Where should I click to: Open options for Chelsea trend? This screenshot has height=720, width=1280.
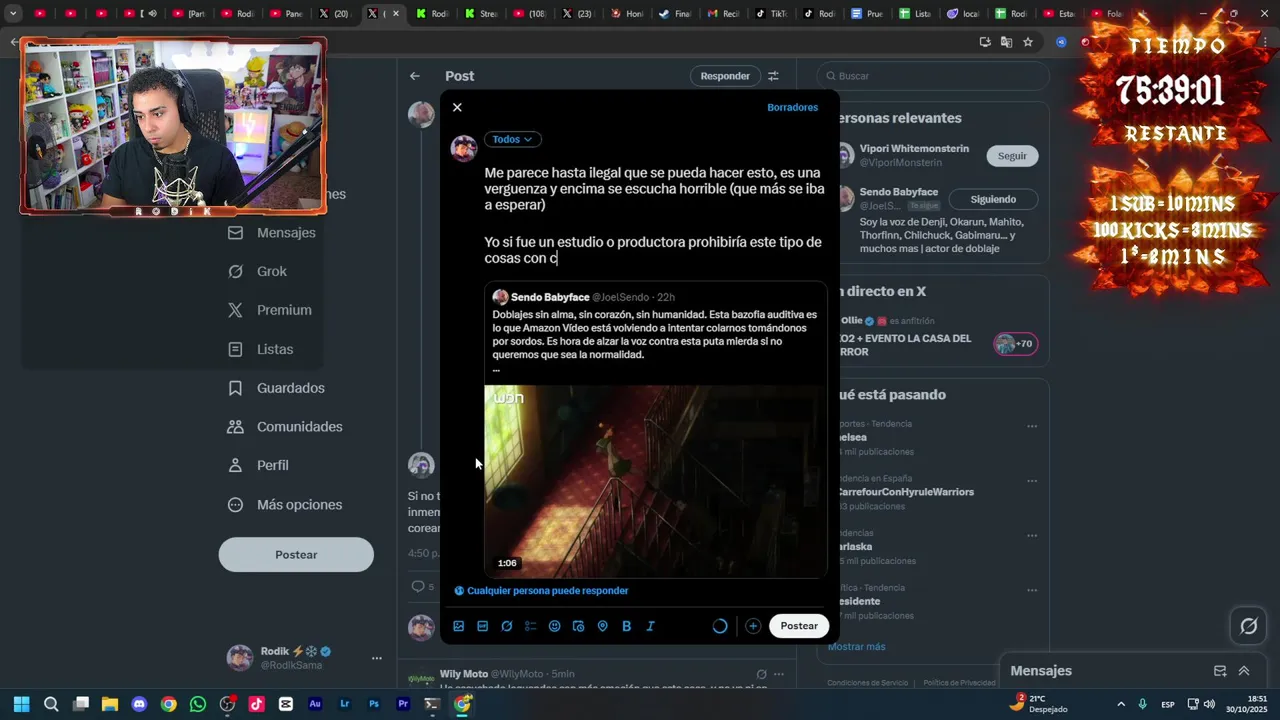pos(1032,426)
